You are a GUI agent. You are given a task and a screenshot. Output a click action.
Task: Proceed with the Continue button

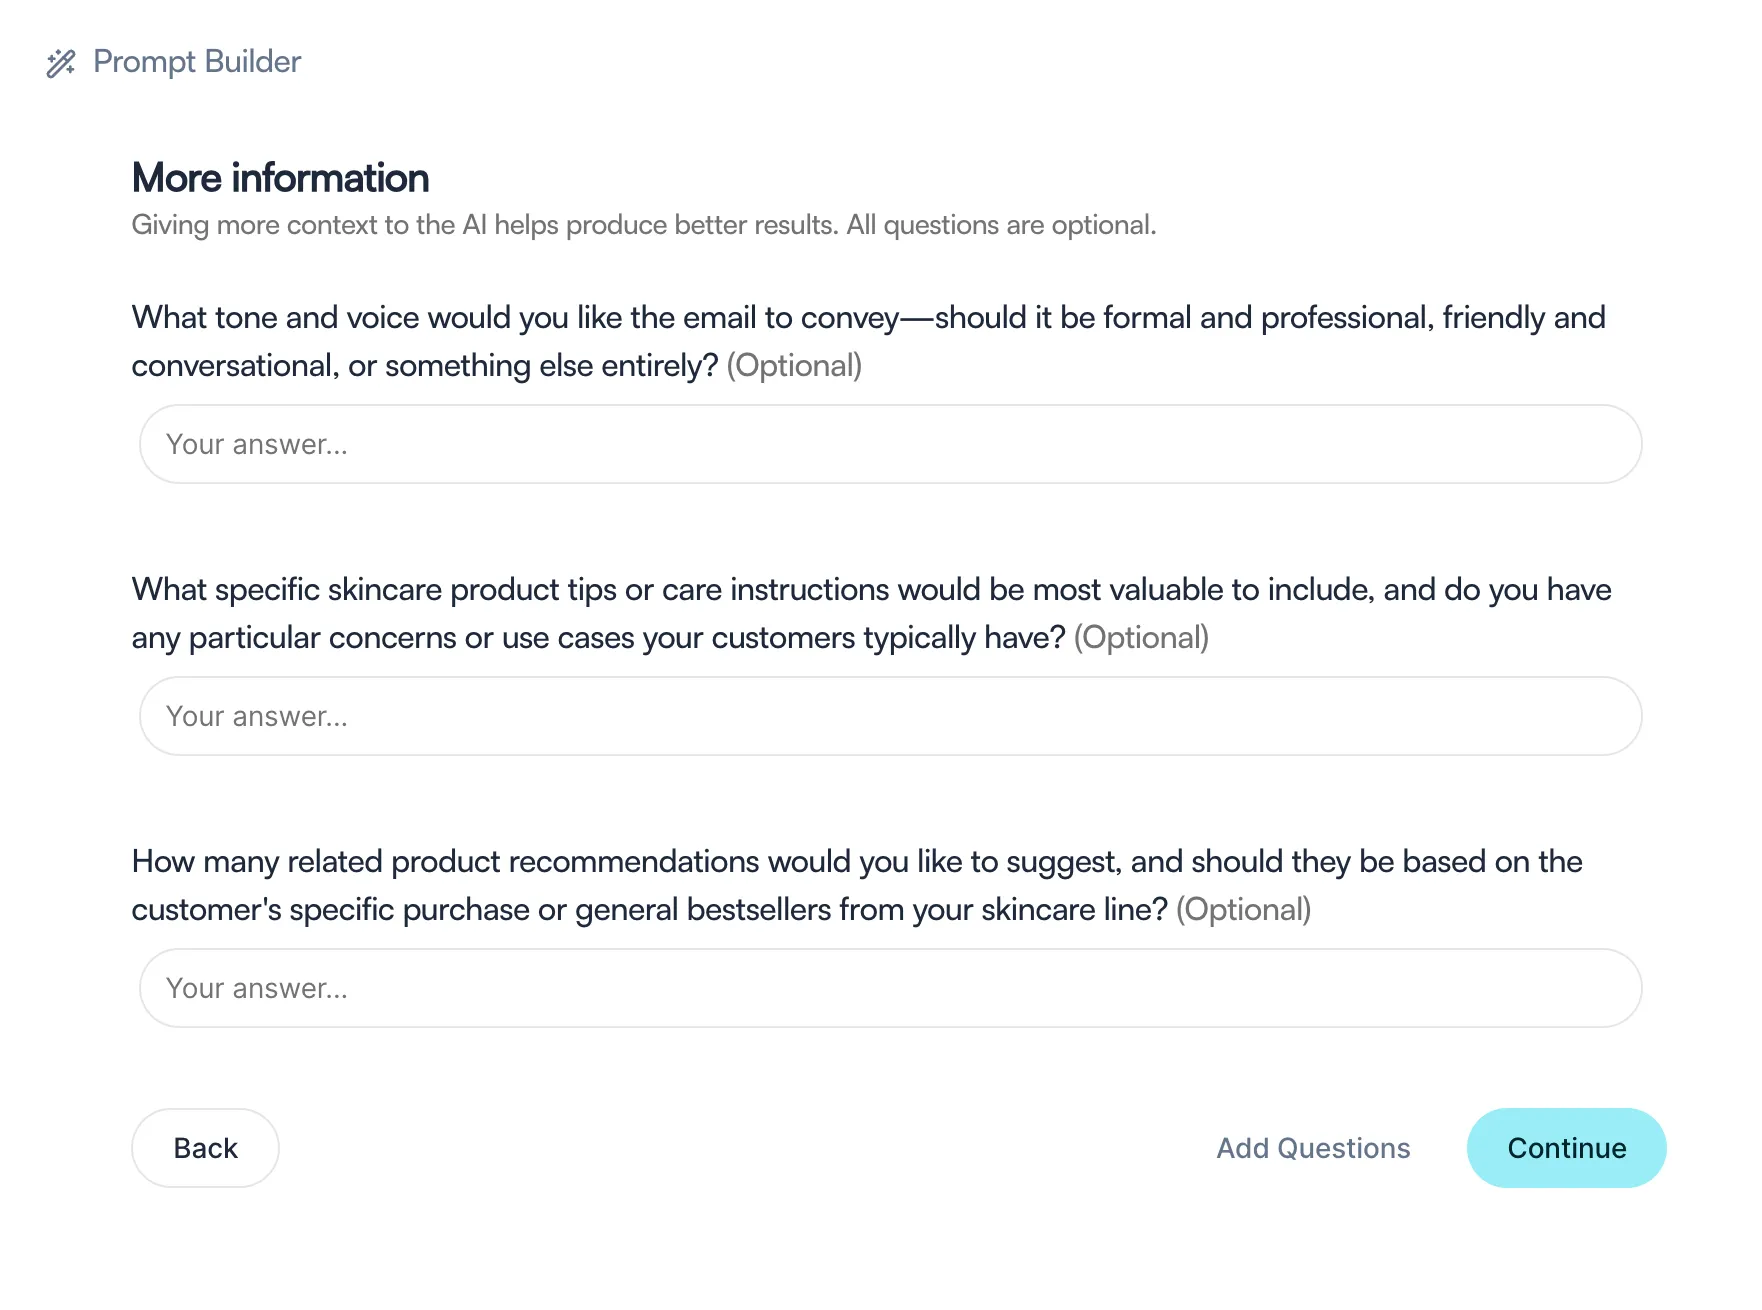(x=1566, y=1148)
